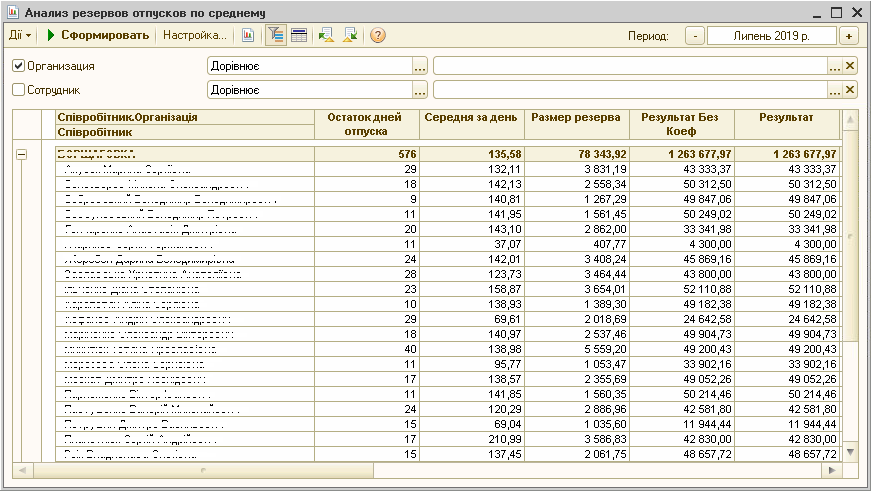Open help with the question mark icon
Screen dimensions: 871x491
(378, 35)
